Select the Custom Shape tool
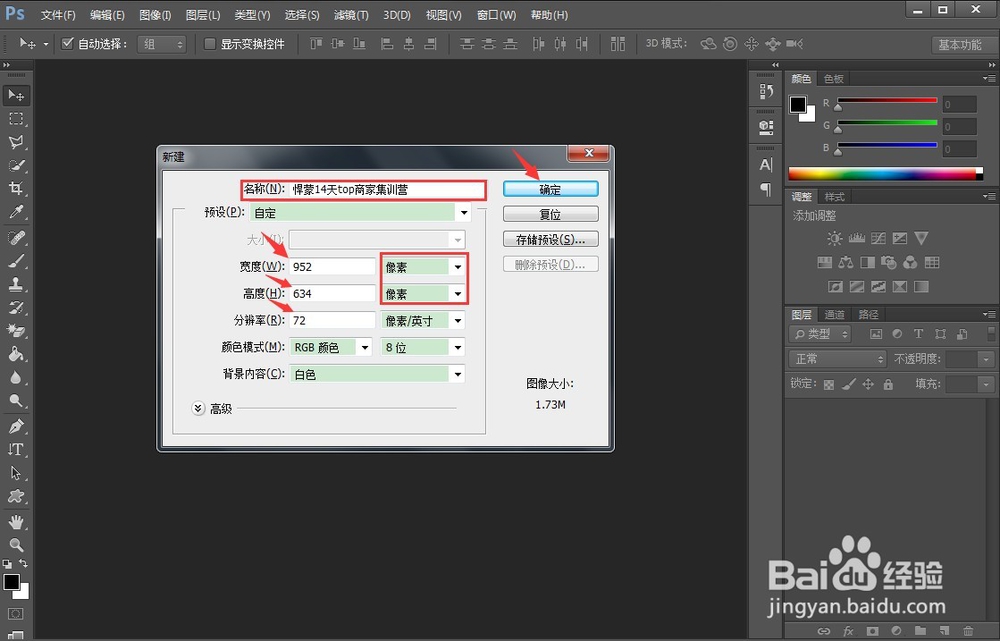 pyautogui.click(x=16, y=496)
